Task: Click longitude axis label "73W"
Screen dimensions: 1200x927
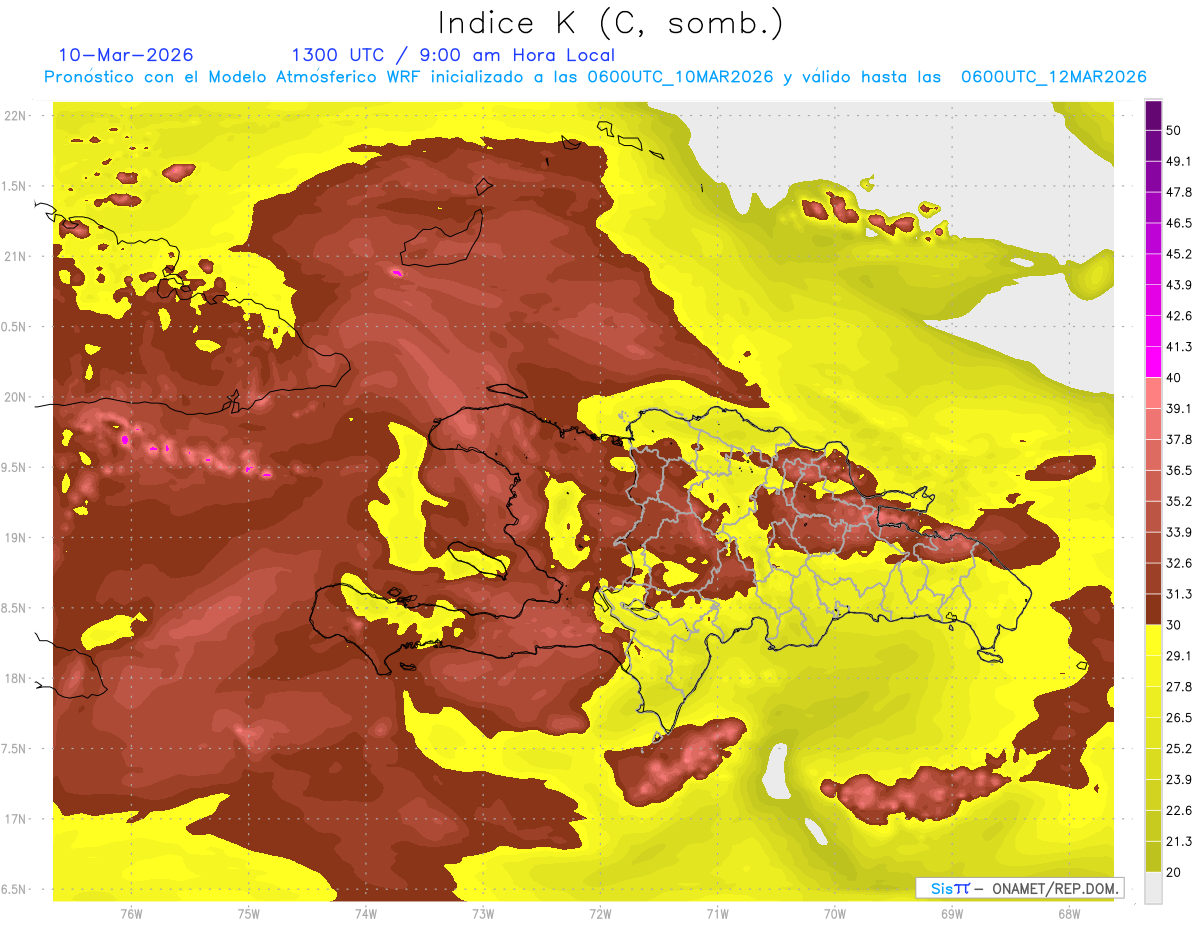Action: coord(482,913)
